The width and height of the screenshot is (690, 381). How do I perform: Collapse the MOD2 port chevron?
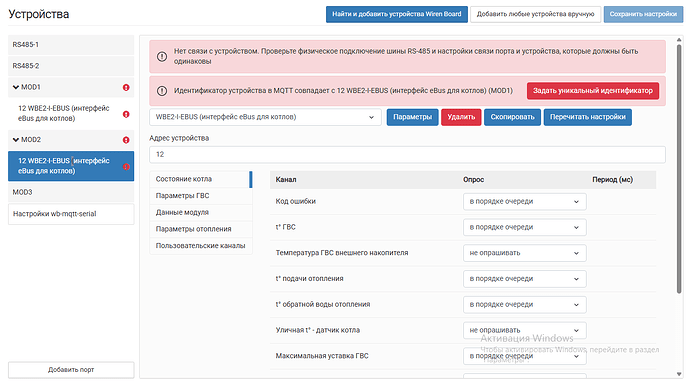pyautogui.click(x=16, y=140)
